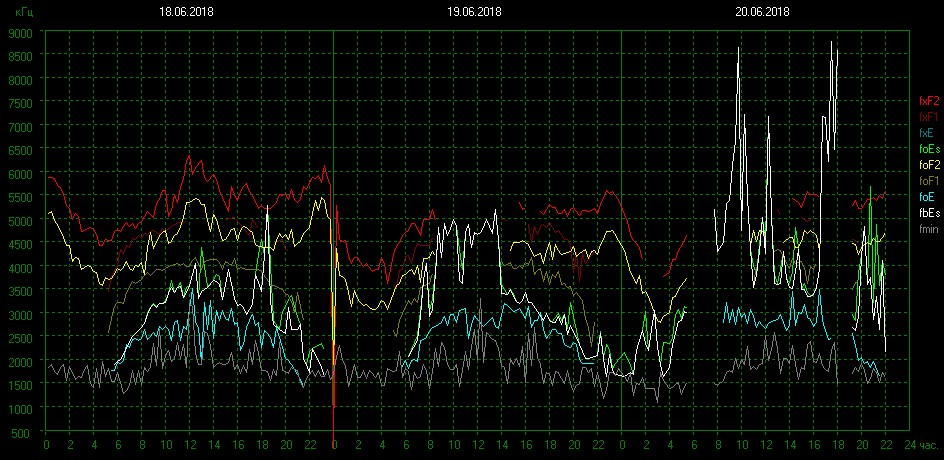The height and width of the screenshot is (460, 944).
Task: Click the 24 tick at x-axis end
Action: point(908,445)
